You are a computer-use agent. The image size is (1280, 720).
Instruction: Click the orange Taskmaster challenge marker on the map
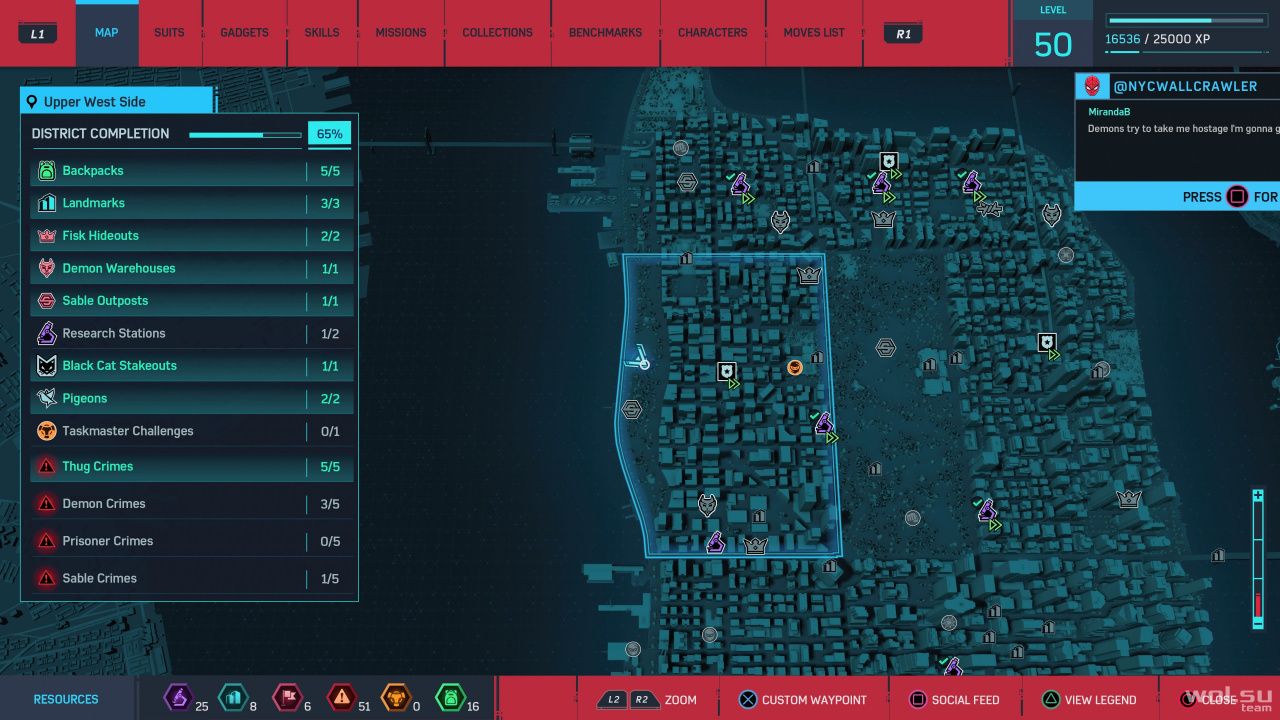[x=795, y=367]
